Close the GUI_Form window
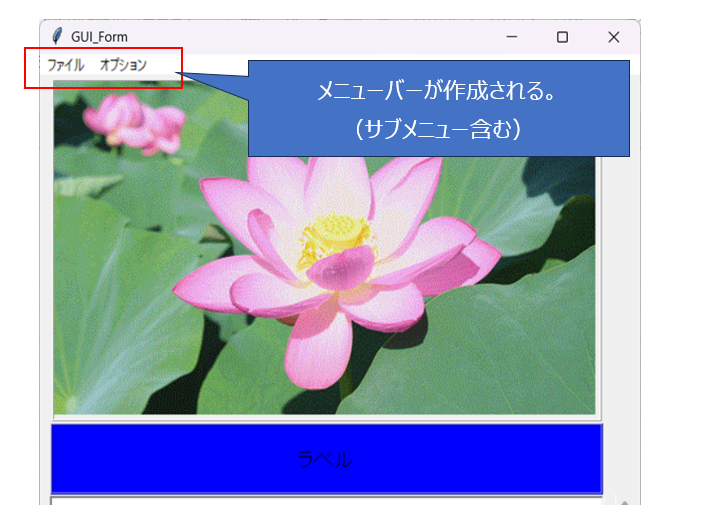 pyautogui.click(x=614, y=37)
